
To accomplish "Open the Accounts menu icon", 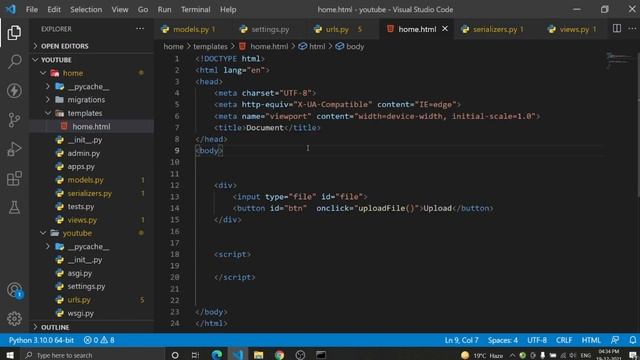I will [x=14, y=290].
